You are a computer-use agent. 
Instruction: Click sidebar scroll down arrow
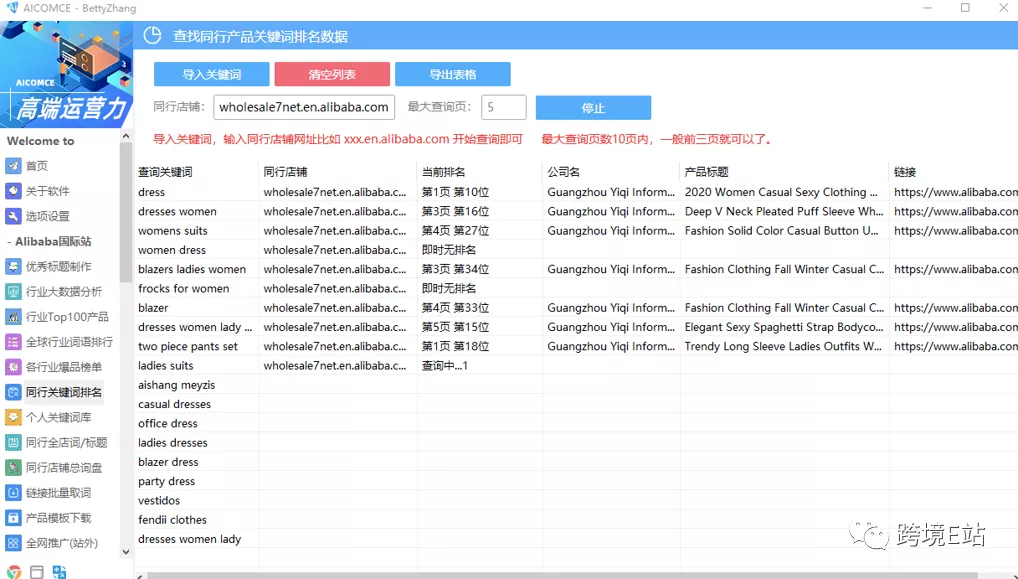tap(126, 552)
